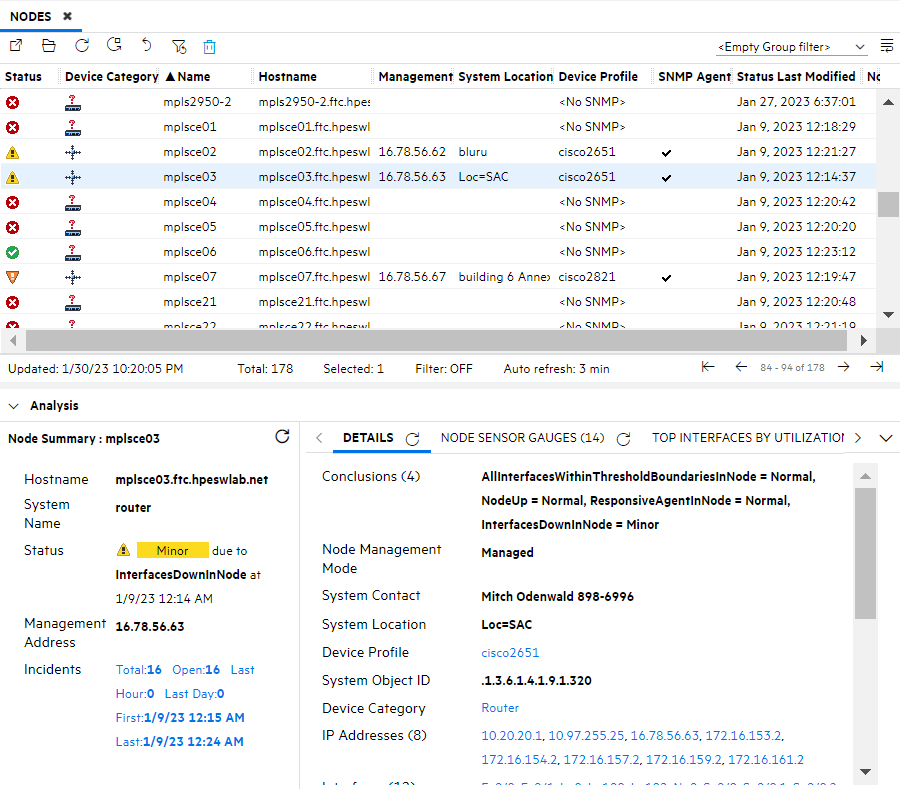
Task: Open the node view in a new window
Action: pyautogui.click(x=15, y=45)
